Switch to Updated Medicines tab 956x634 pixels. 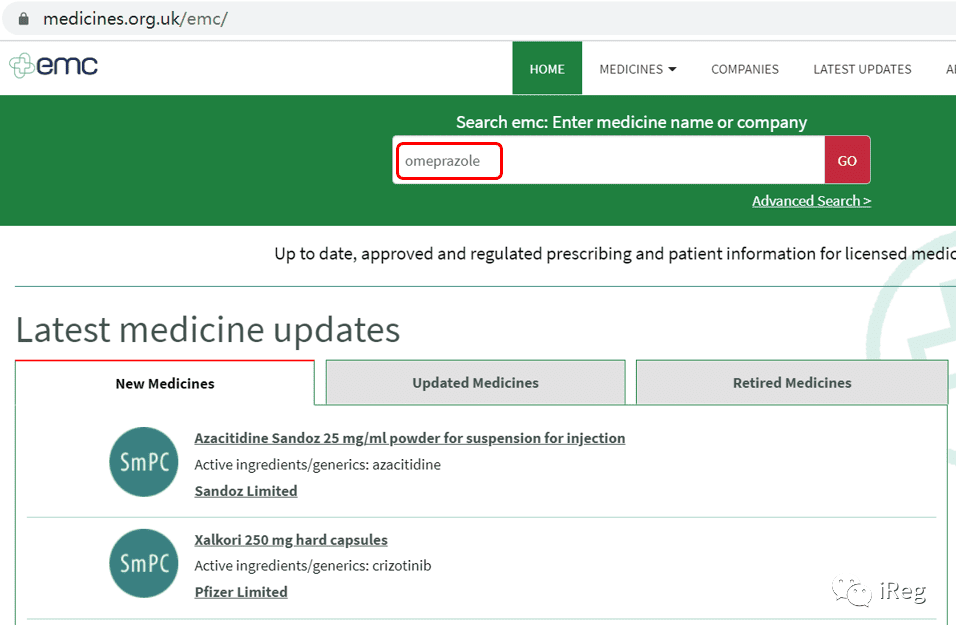476,383
